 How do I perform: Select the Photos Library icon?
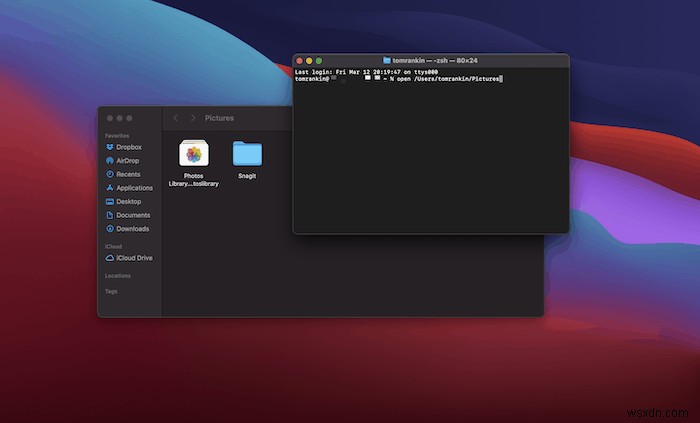click(x=194, y=153)
